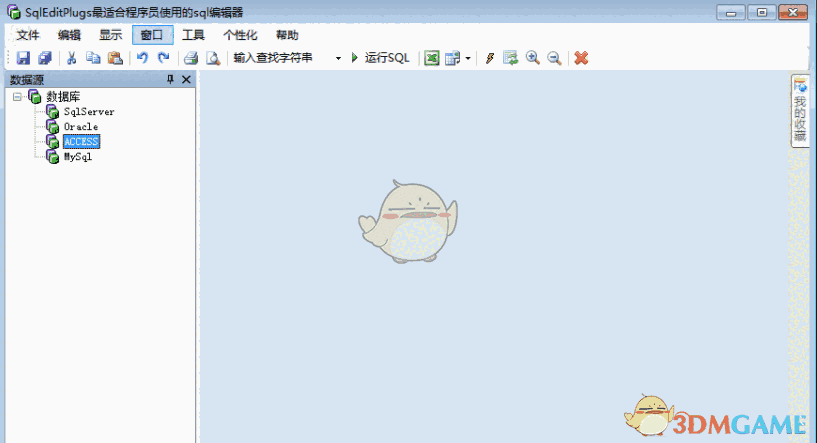Click the red X delete icon
This screenshot has width=817, height=443.
(581, 58)
